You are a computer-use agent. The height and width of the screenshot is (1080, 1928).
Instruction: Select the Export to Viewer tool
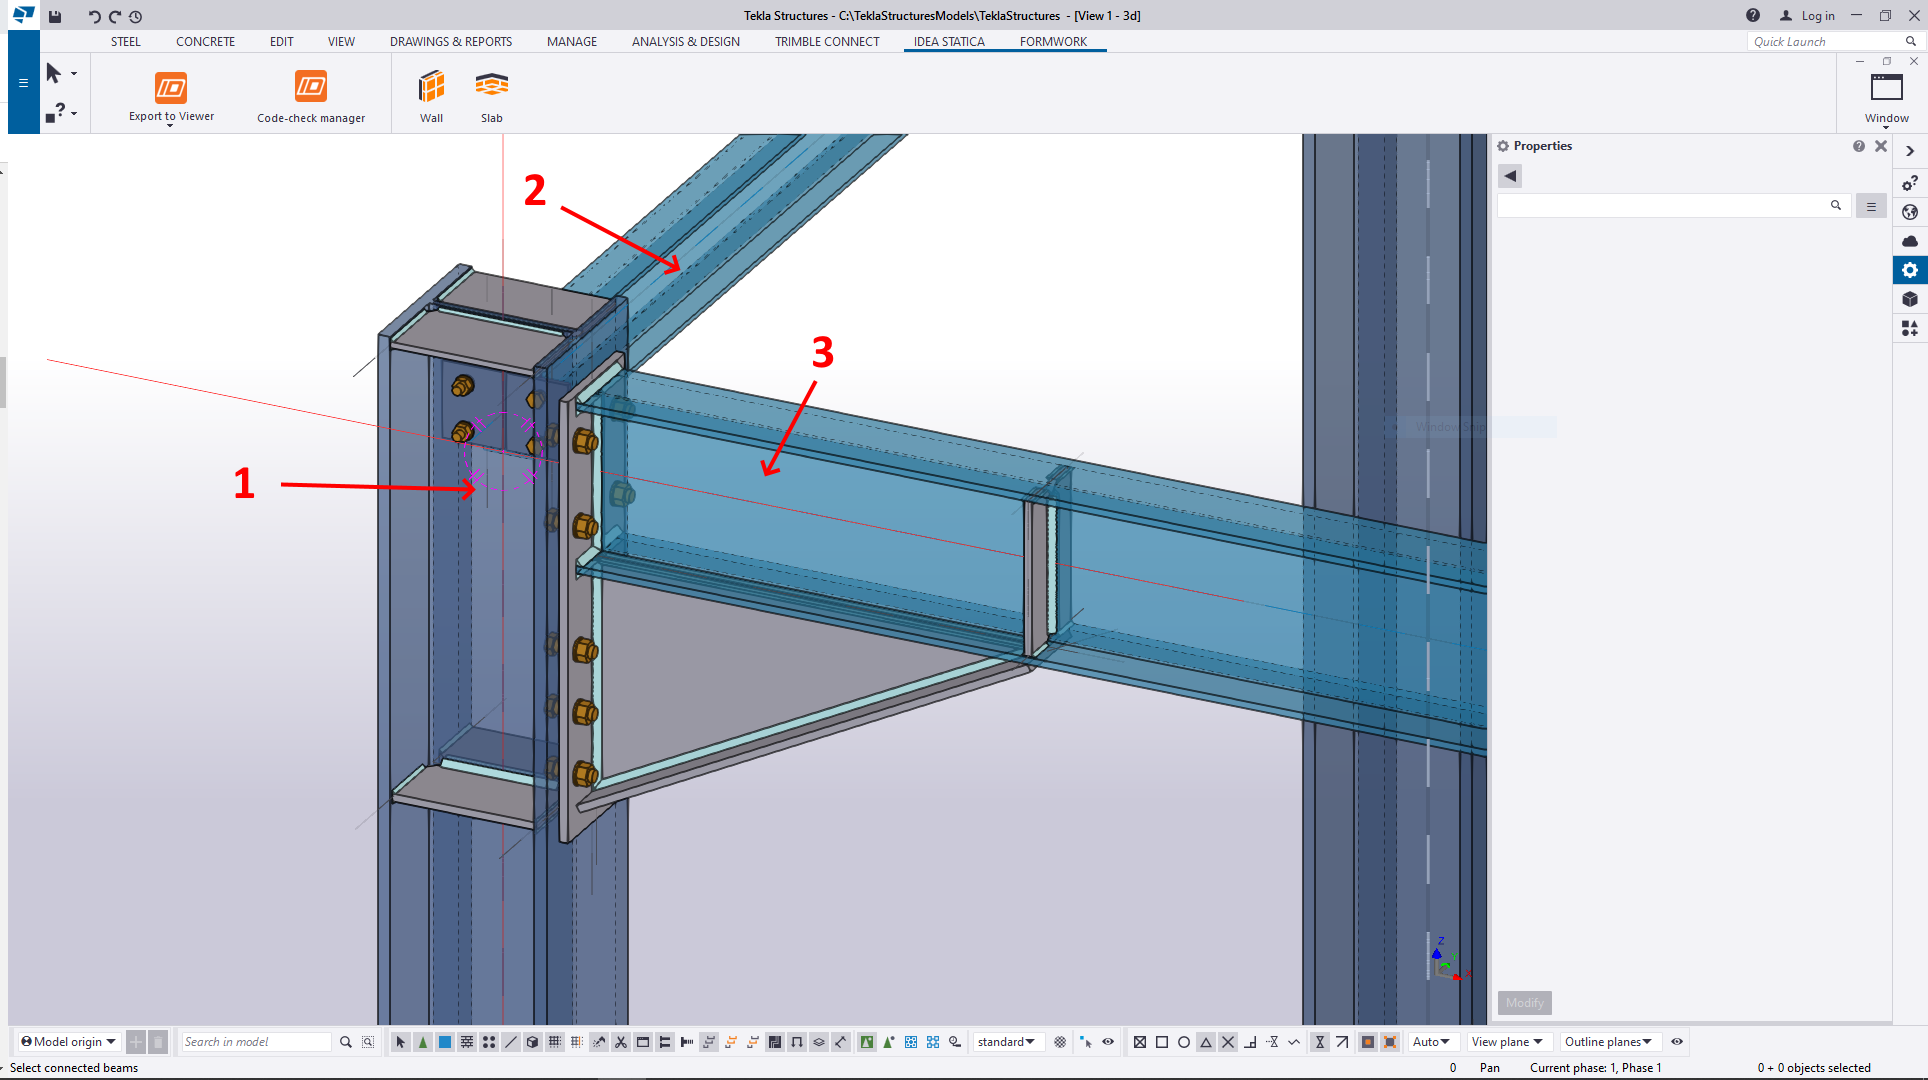(x=171, y=94)
